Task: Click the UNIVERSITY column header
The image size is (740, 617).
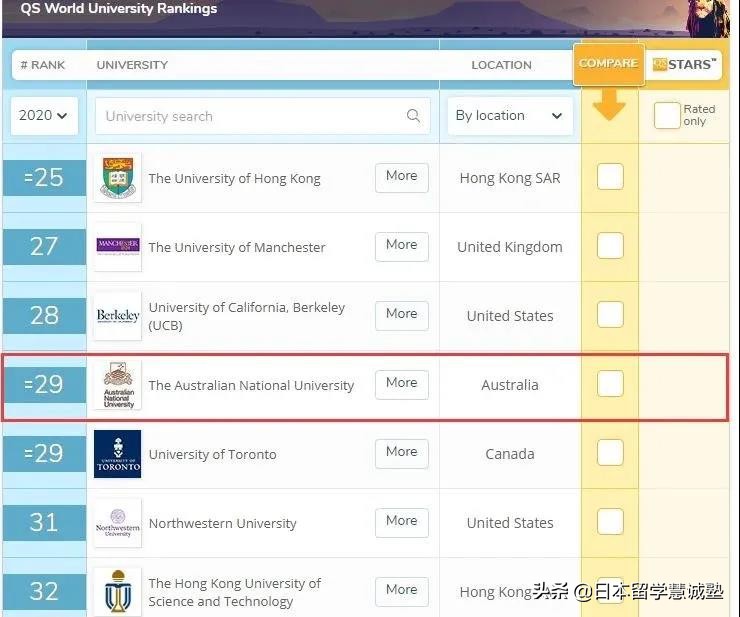Action: 132,65
